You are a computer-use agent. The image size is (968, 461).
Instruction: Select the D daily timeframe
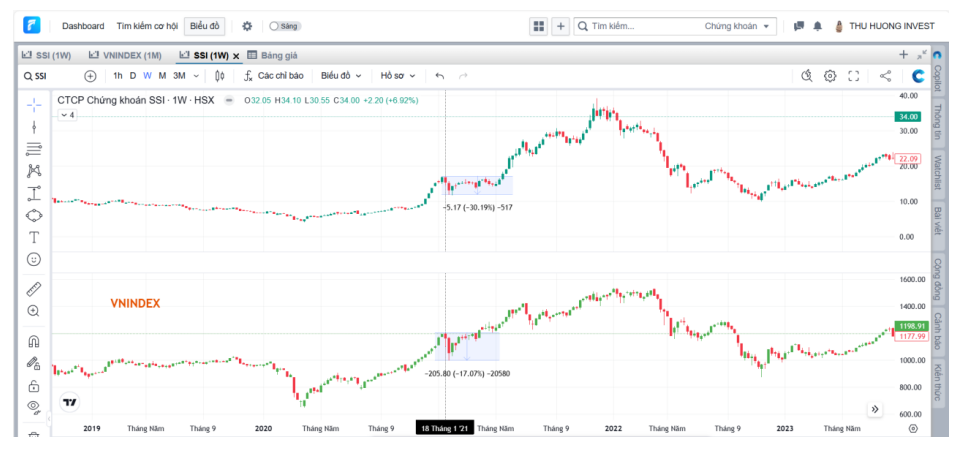pyautogui.click(x=133, y=76)
